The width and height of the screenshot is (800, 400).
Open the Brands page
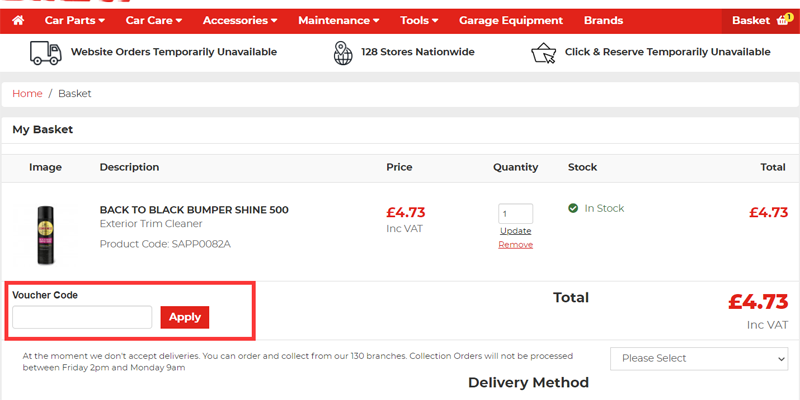tap(603, 20)
